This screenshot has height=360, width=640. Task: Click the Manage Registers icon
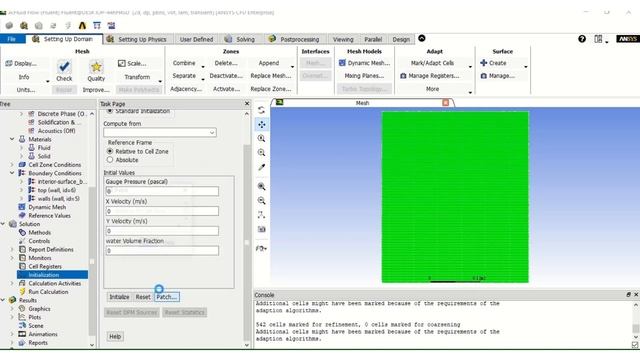pos(403,76)
